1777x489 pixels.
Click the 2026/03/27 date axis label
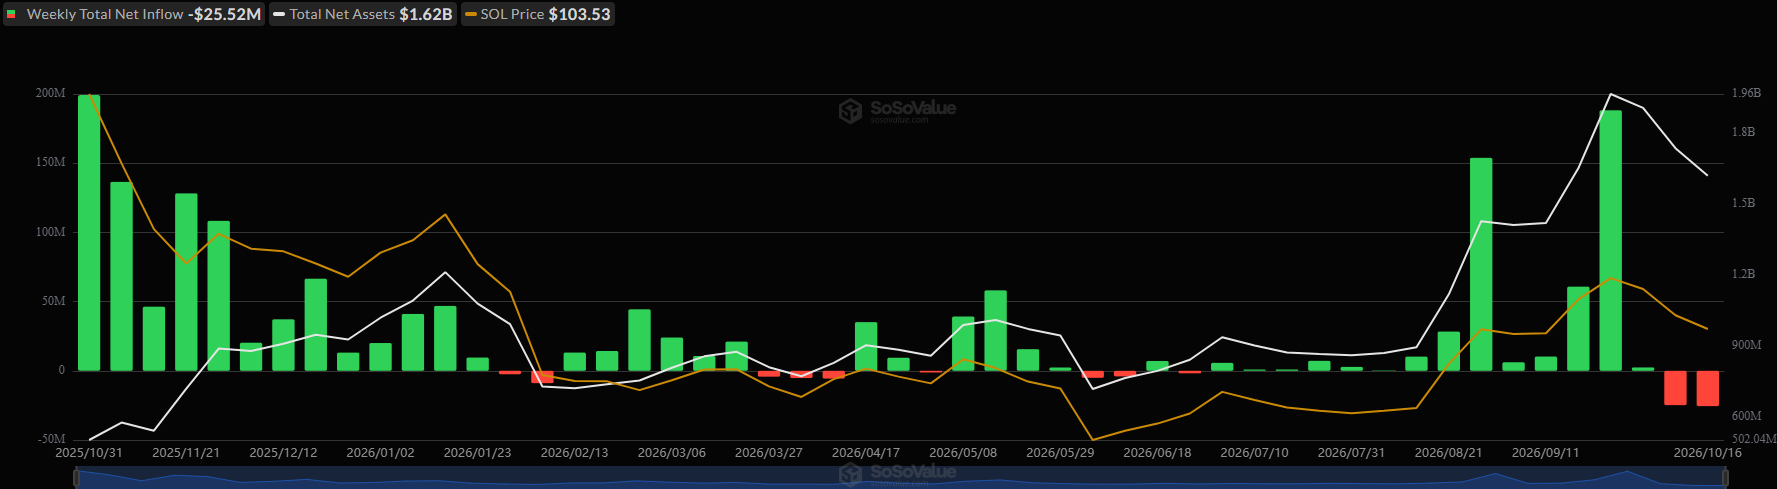(769, 453)
